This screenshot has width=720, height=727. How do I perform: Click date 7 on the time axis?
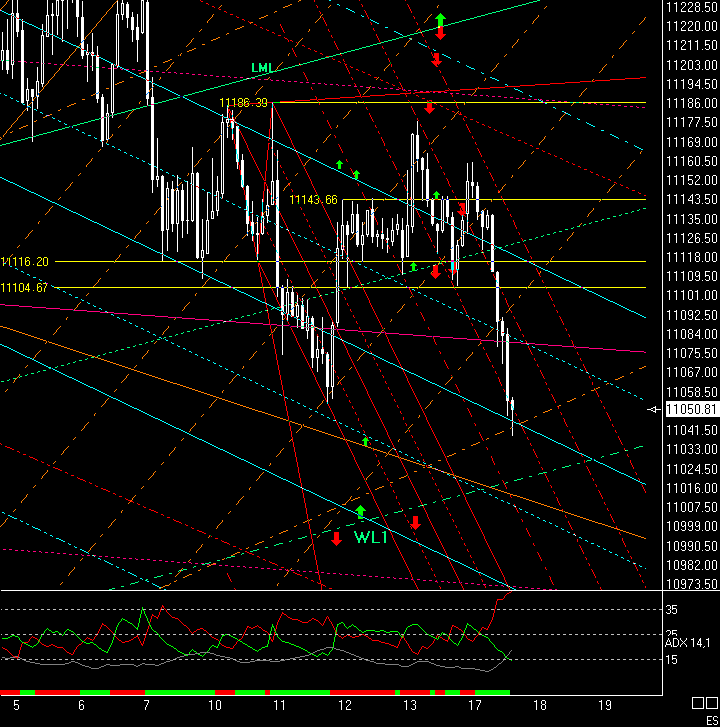[147, 706]
